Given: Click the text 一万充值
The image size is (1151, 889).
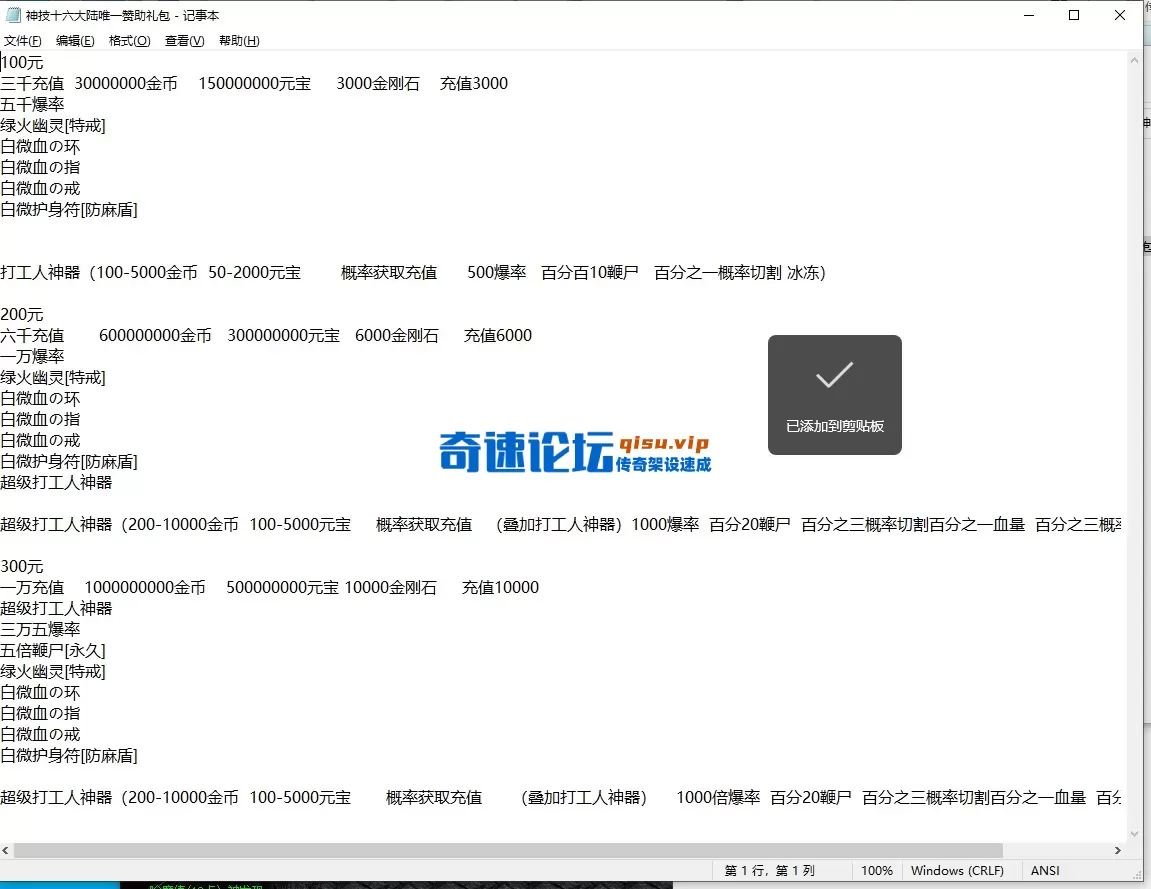Looking at the screenshot, I should (32, 587).
